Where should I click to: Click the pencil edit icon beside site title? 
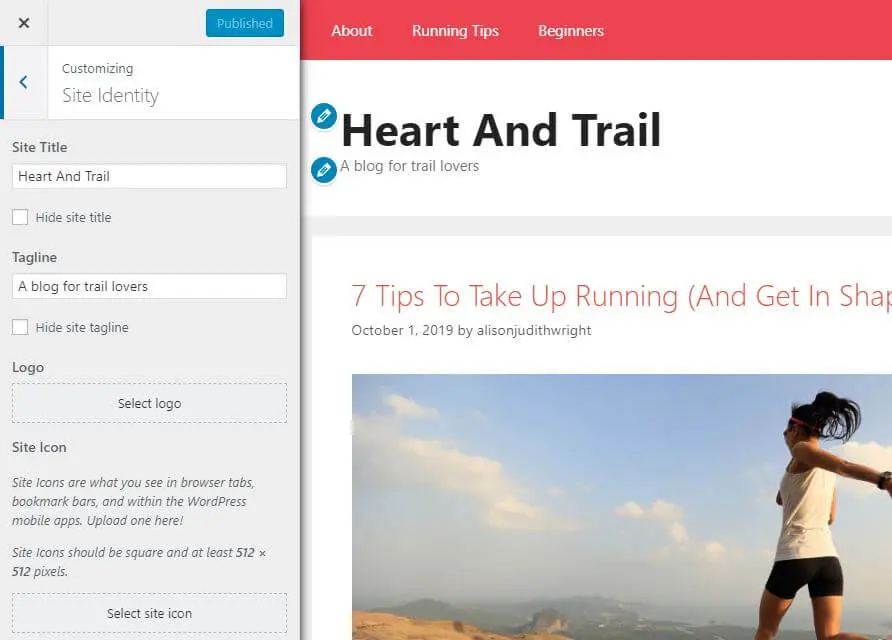(324, 116)
